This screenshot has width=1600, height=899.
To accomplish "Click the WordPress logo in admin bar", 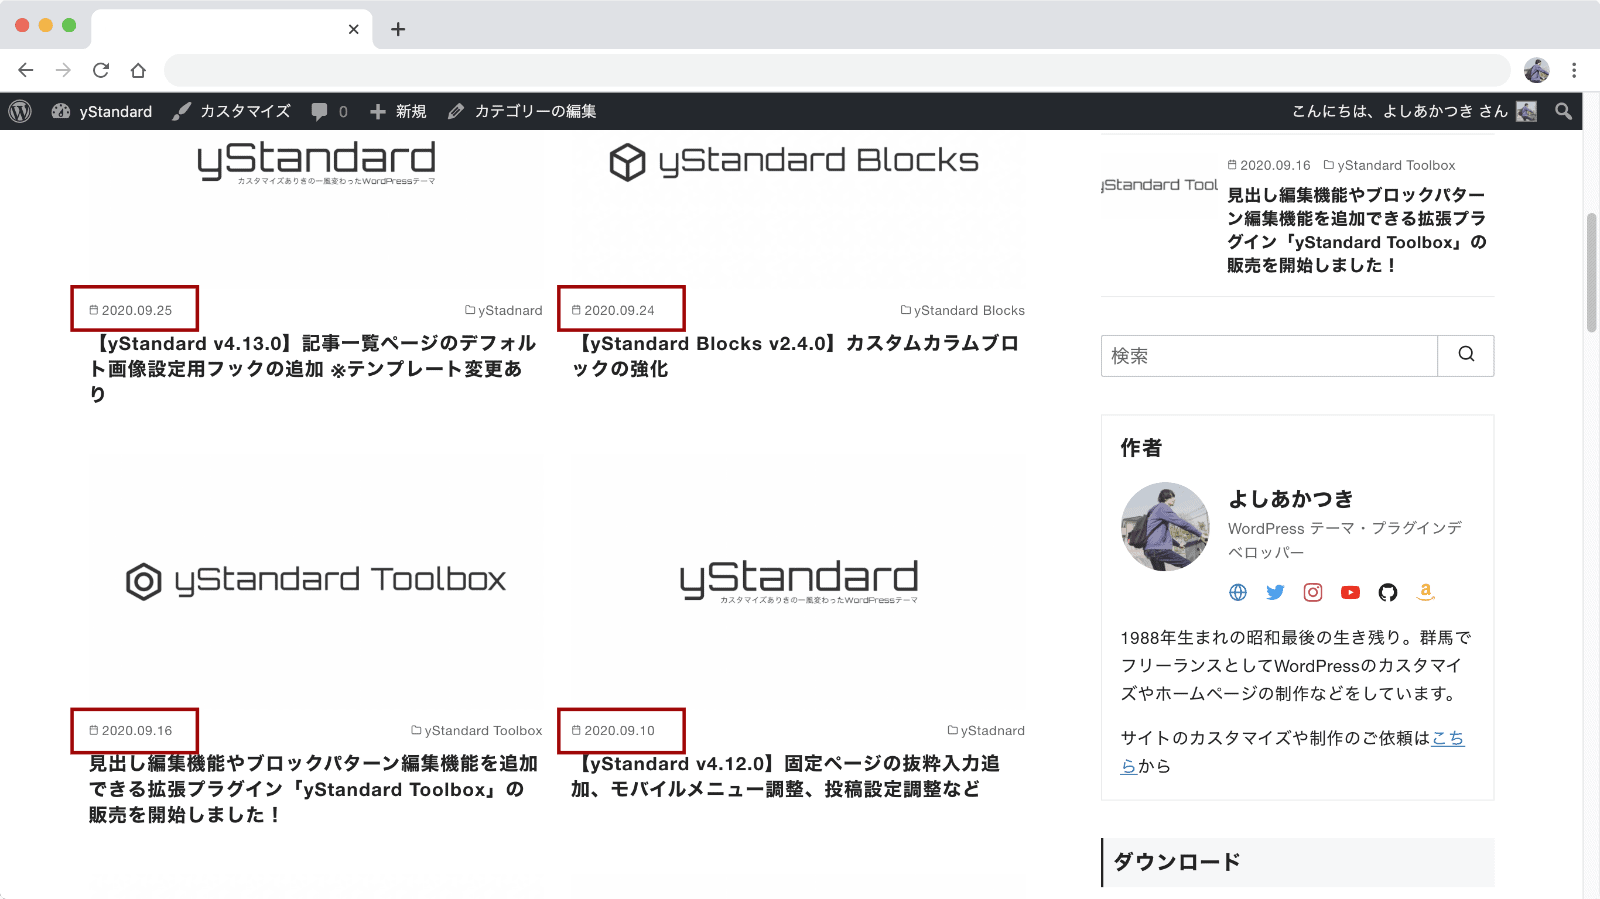I will [x=20, y=111].
